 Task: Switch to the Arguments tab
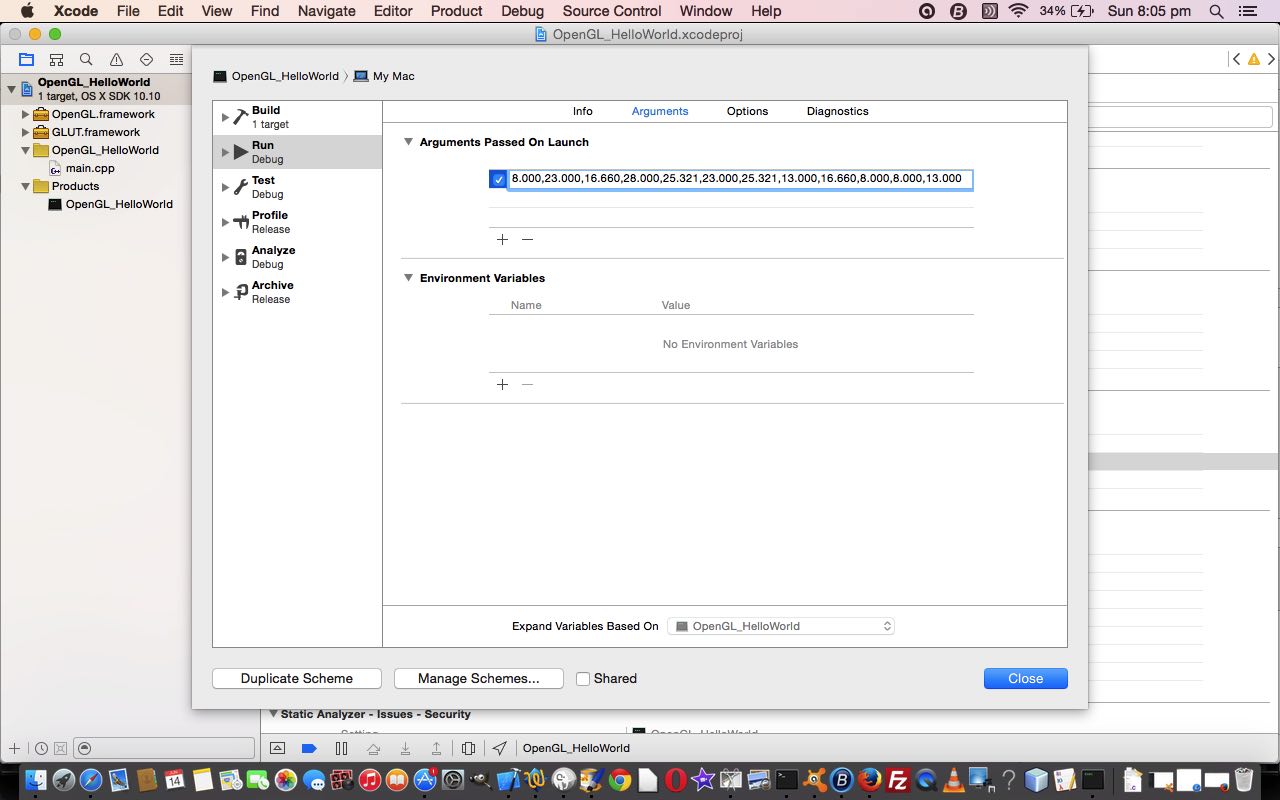660,111
